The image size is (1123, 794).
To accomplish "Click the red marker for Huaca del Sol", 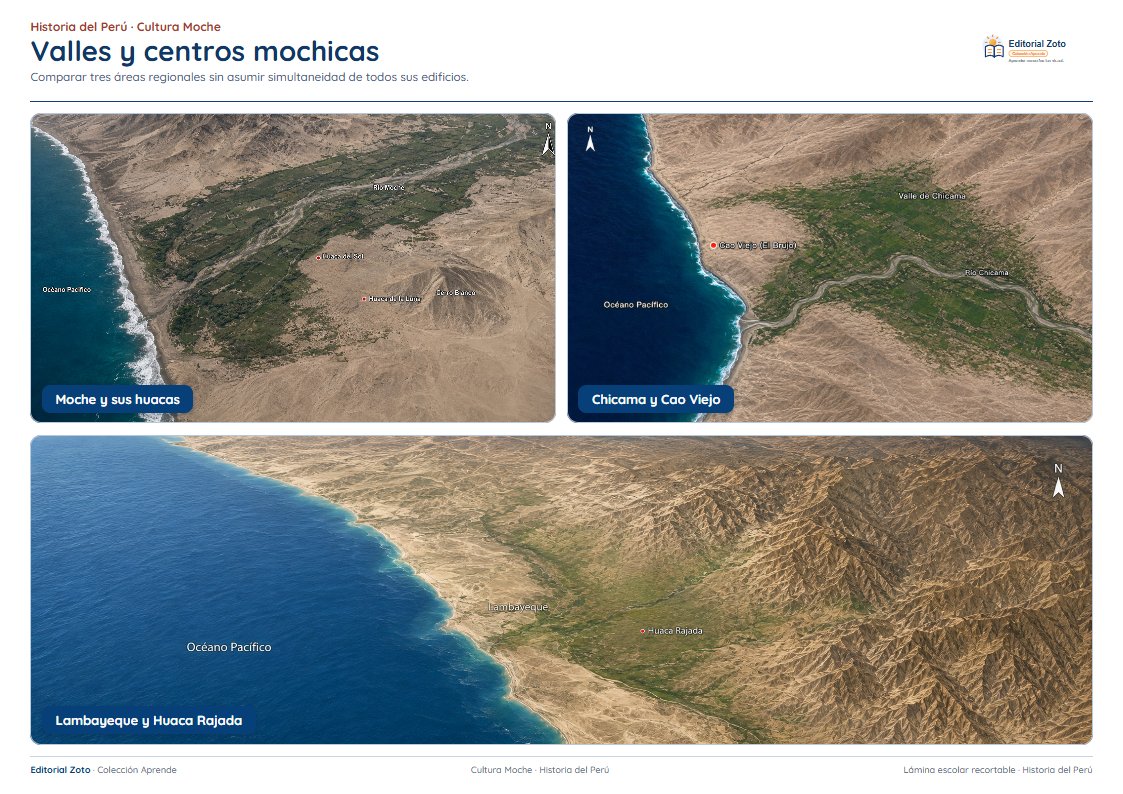I will 319,257.
